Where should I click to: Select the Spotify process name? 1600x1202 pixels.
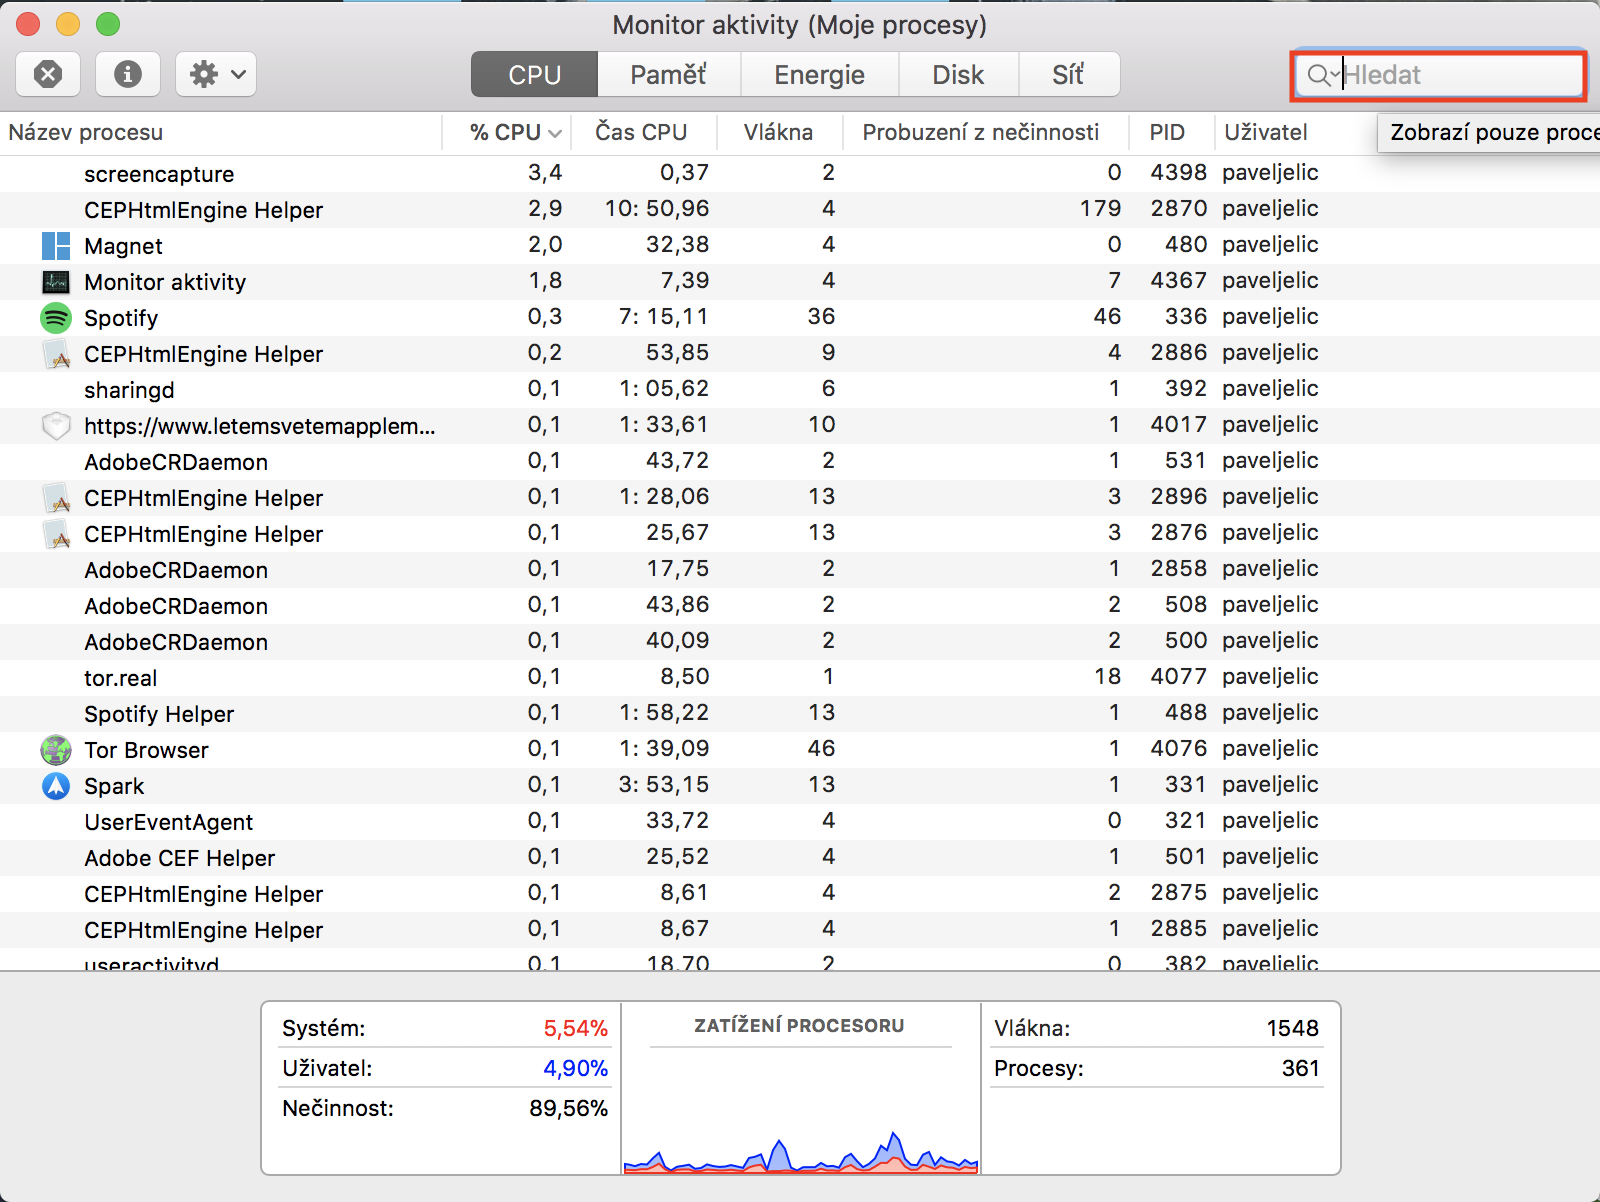pyautogui.click(x=121, y=318)
